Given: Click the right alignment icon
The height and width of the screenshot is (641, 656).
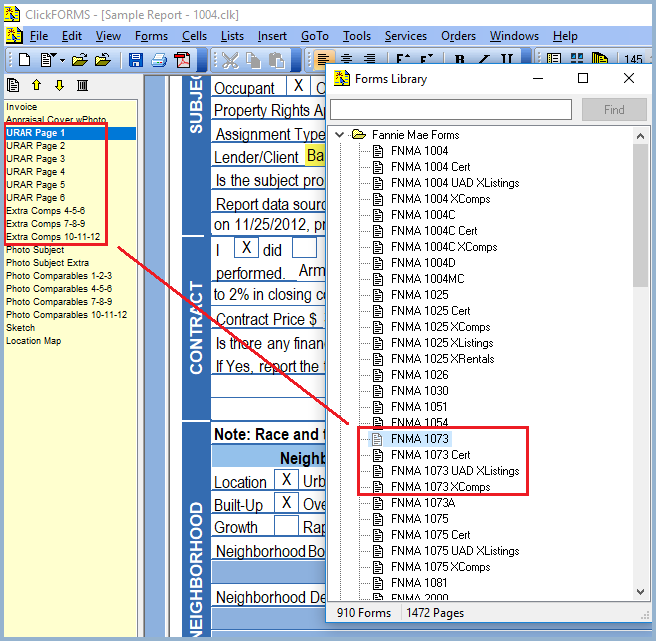Looking at the screenshot, I should (369, 59).
